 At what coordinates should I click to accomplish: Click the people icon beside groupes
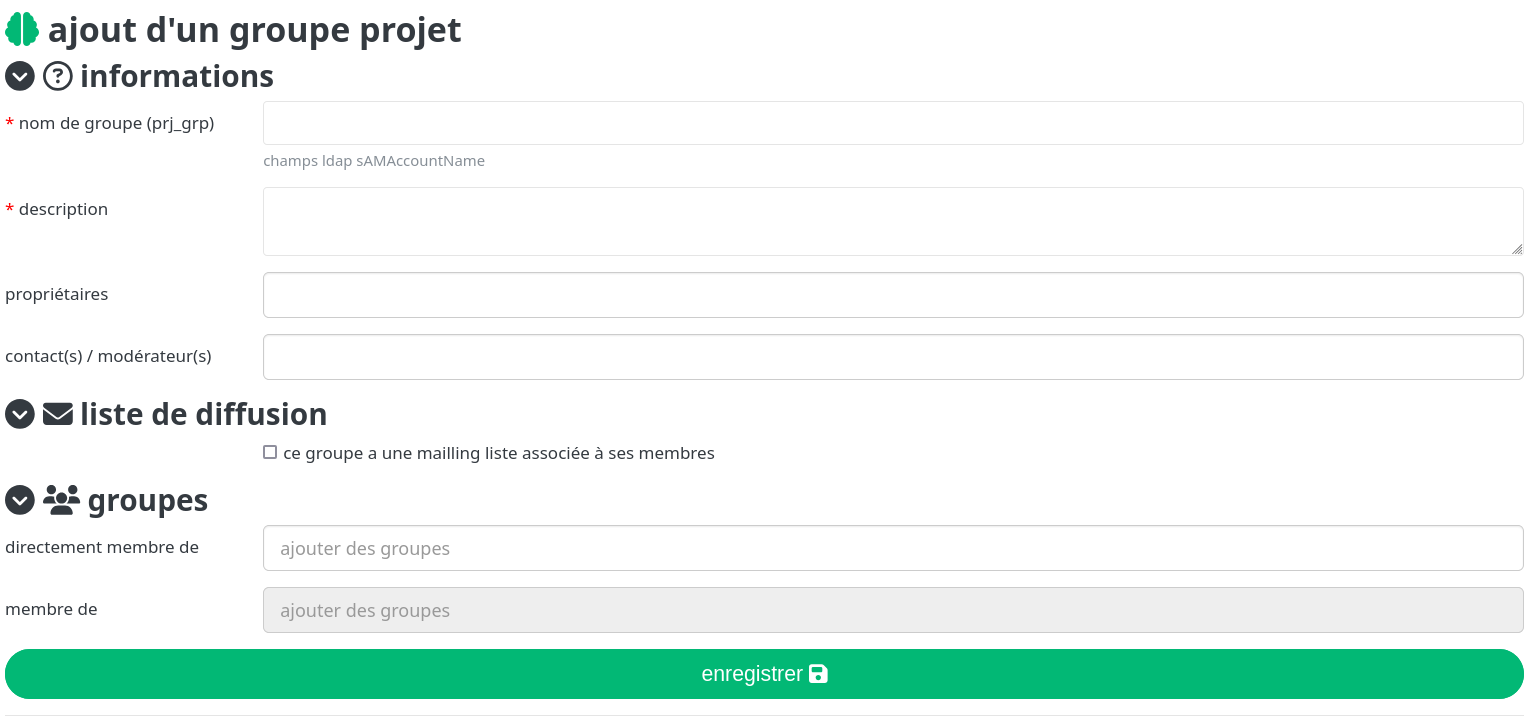coord(61,499)
